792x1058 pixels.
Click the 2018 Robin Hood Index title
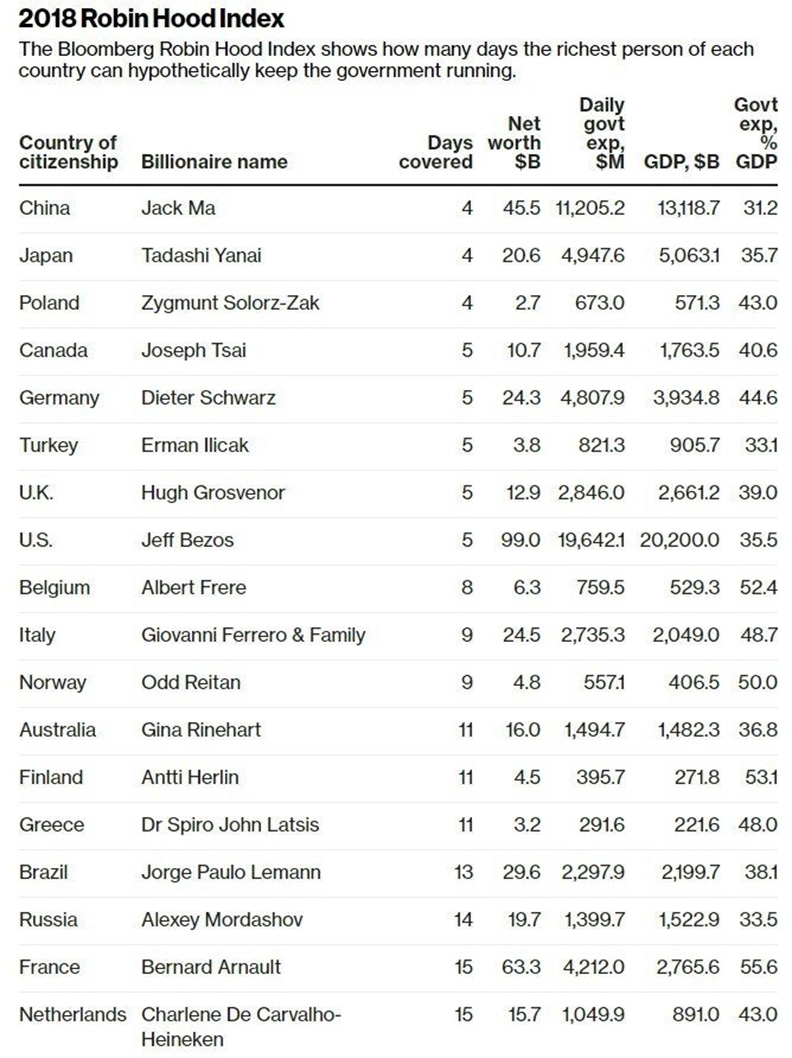click(151, 18)
